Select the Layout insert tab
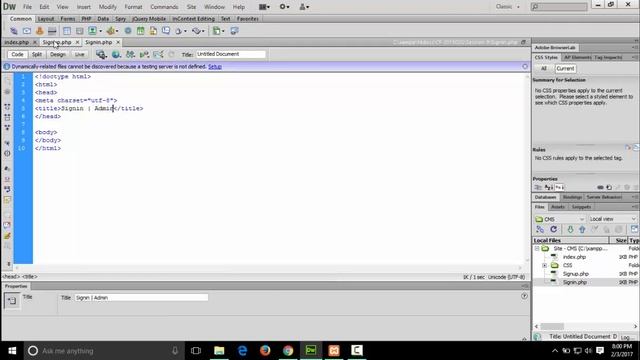Screen dimensions: 640x360 [46, 19]
